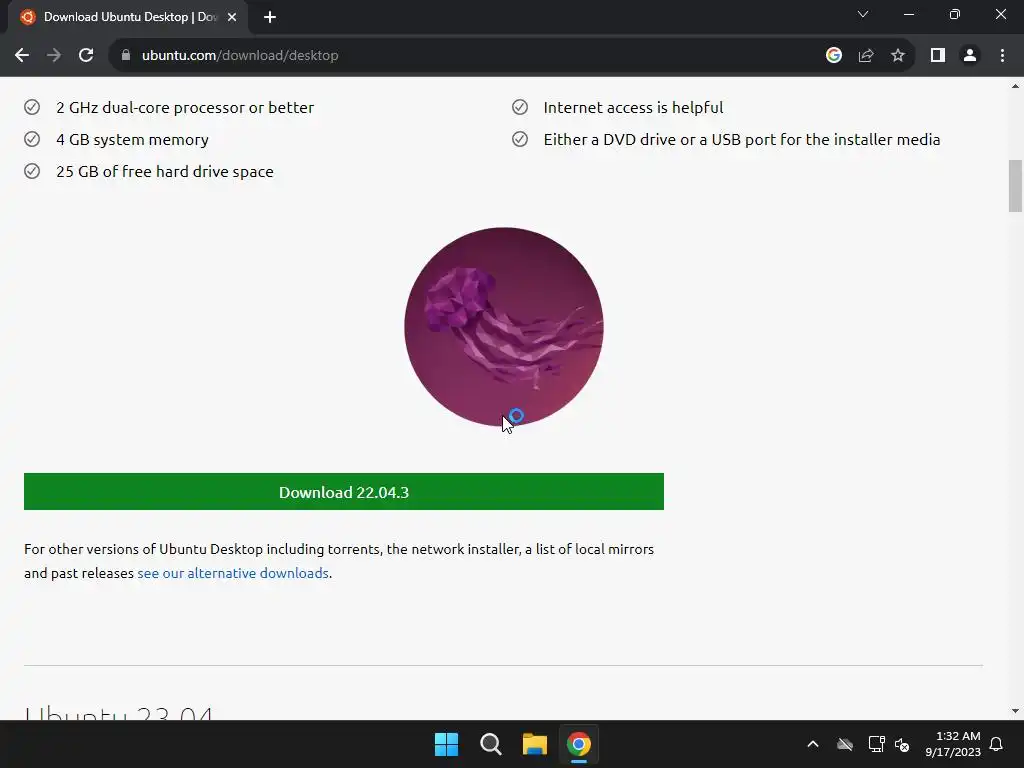Reload the Ubuntu download page
This screenshot has width=1024, height=768.
click(86, 56)
